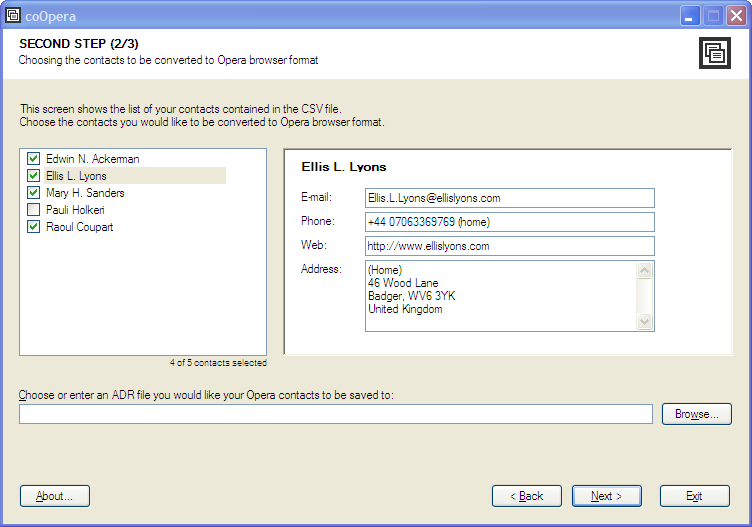The height and width of the screenshot is (527, 752).
Task: Select Pauli Holkeri in the contact list
Action: pyautogui.click(x=75, y=210)
